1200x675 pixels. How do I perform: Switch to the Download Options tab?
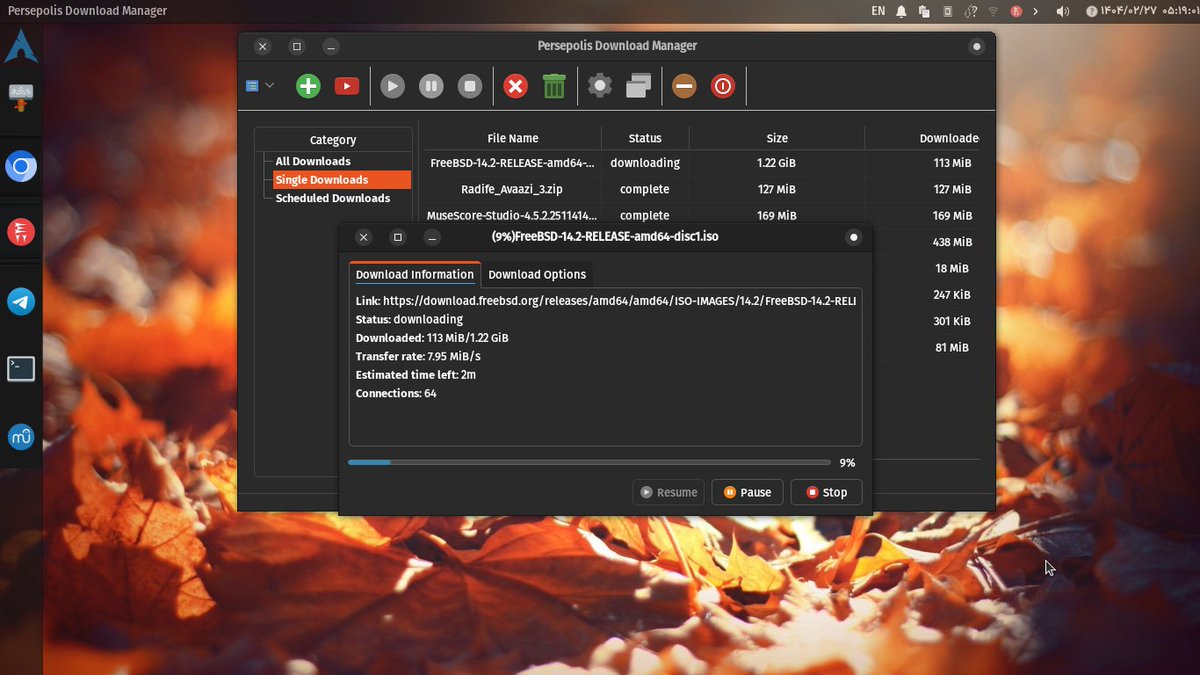point(537,274)
